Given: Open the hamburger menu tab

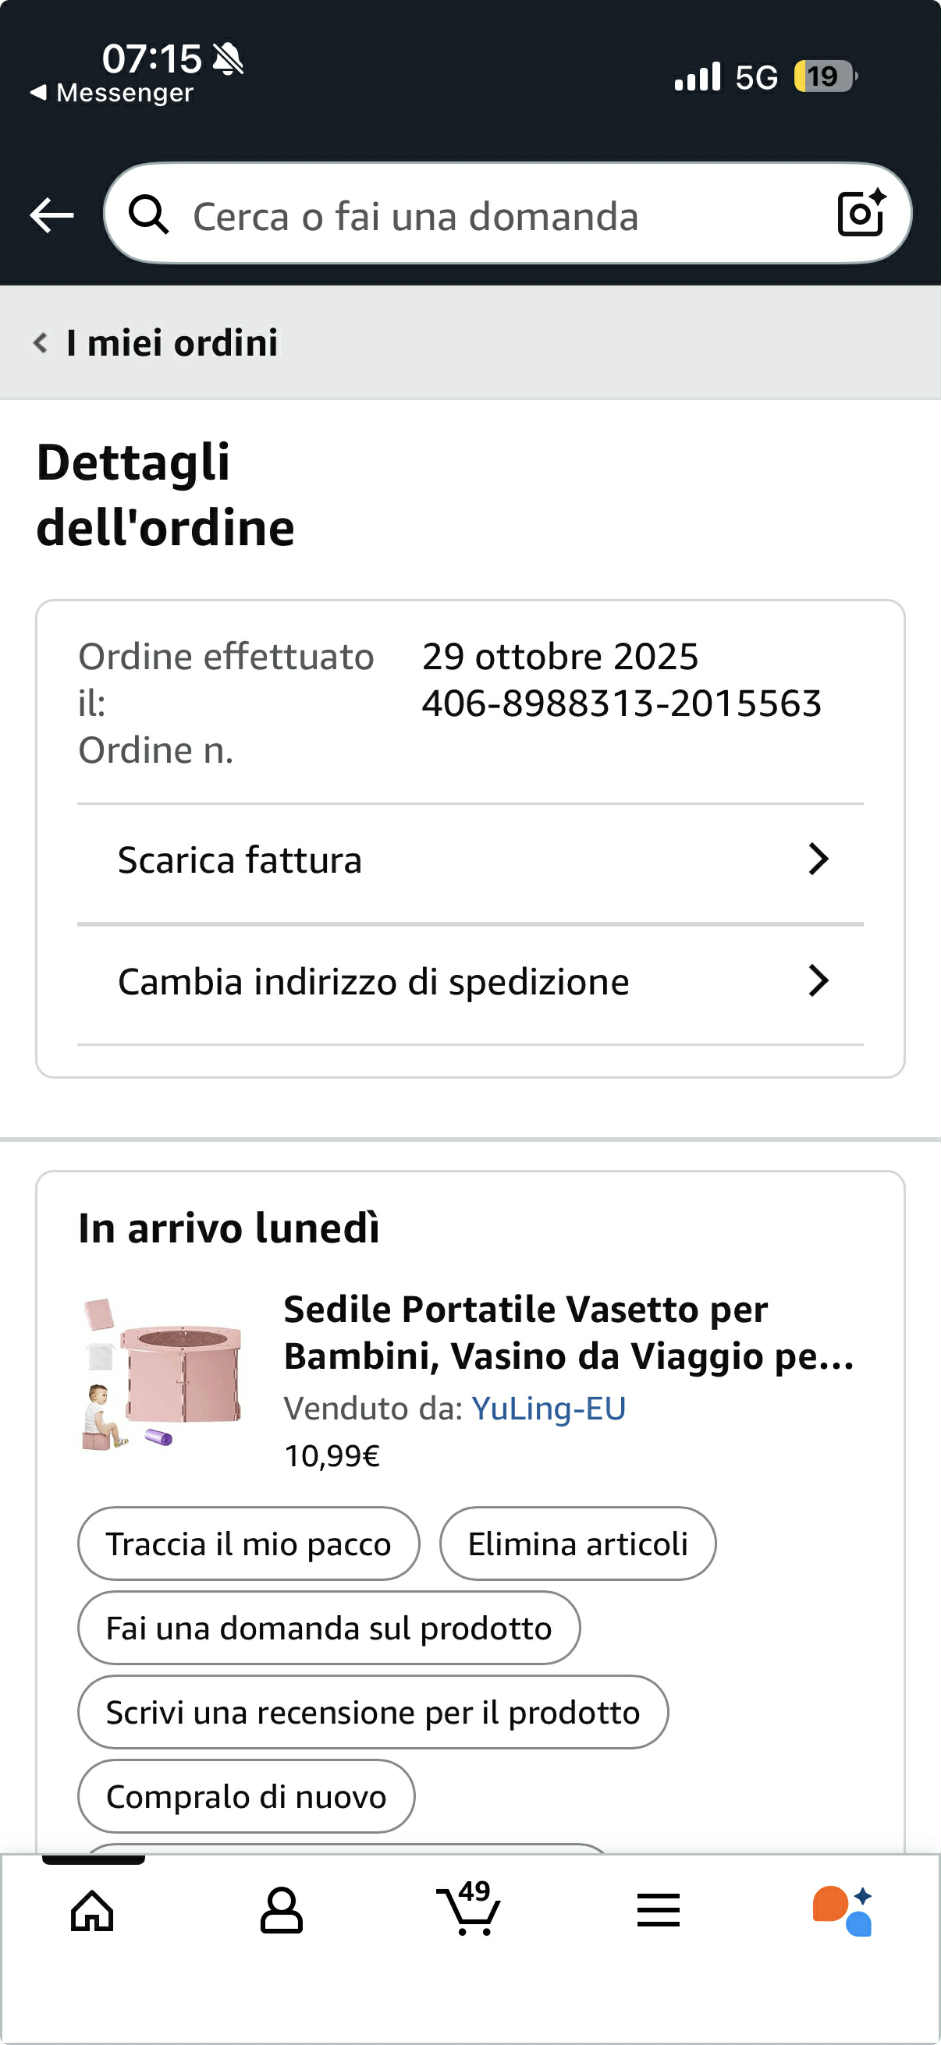Looking at the screenshot, I should point(658,1911).
